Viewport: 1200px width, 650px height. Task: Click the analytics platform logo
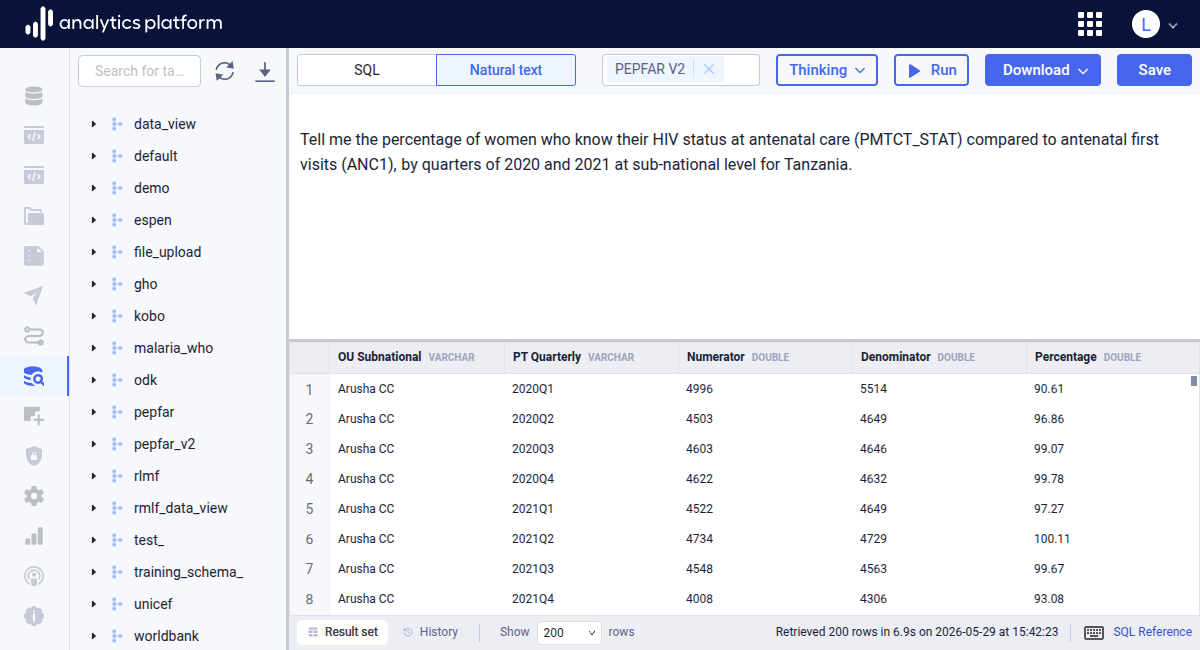point(123,23)
